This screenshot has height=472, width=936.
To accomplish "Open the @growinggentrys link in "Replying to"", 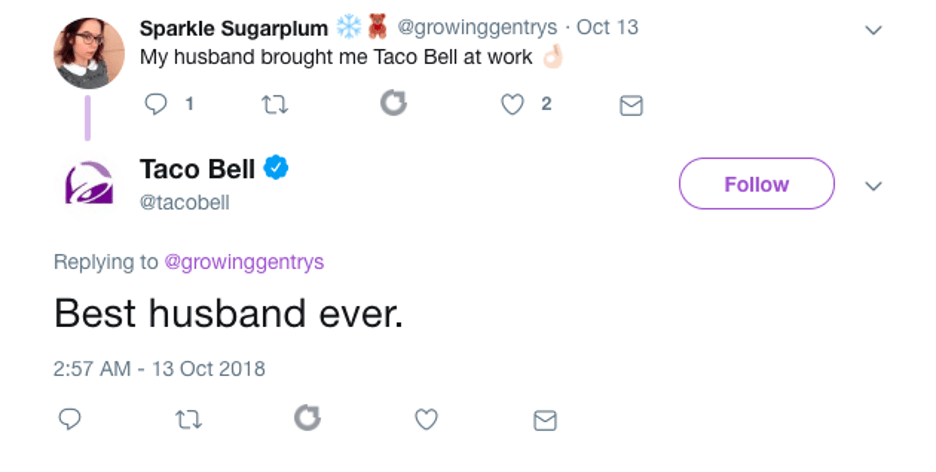I will click(x=244, y=262).
